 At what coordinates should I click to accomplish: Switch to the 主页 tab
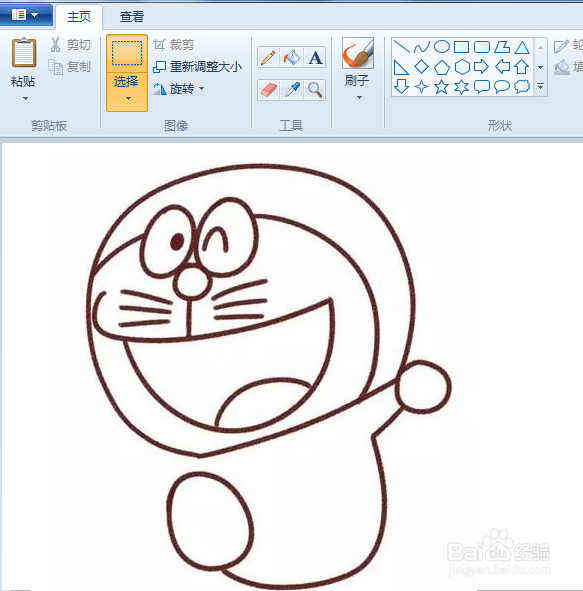tap(79, 17)
